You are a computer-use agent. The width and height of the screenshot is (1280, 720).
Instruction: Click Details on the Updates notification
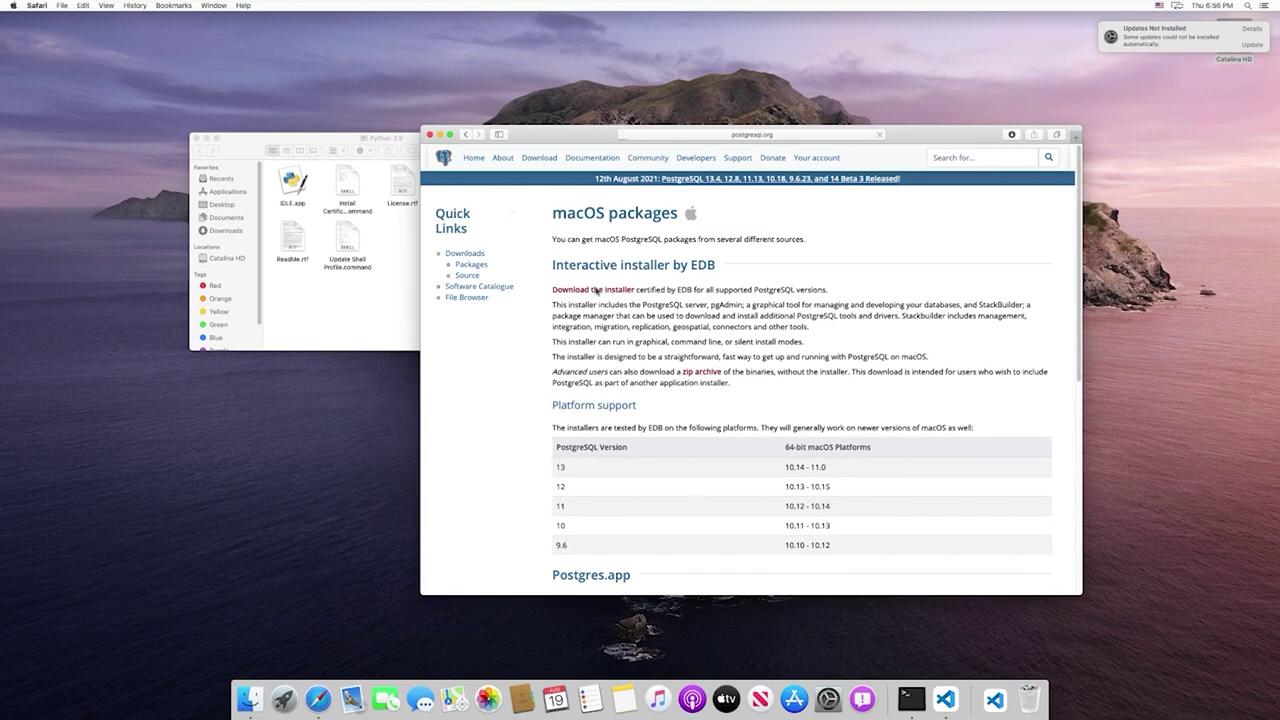point(1251,29)
